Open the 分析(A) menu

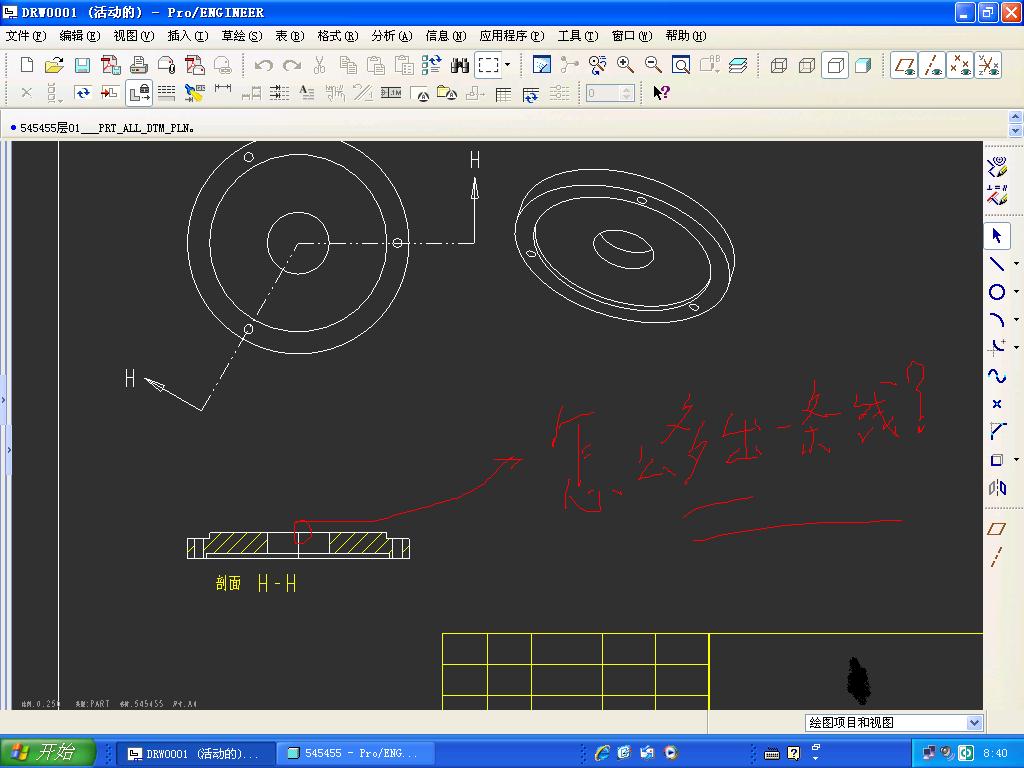pos(392,36)
